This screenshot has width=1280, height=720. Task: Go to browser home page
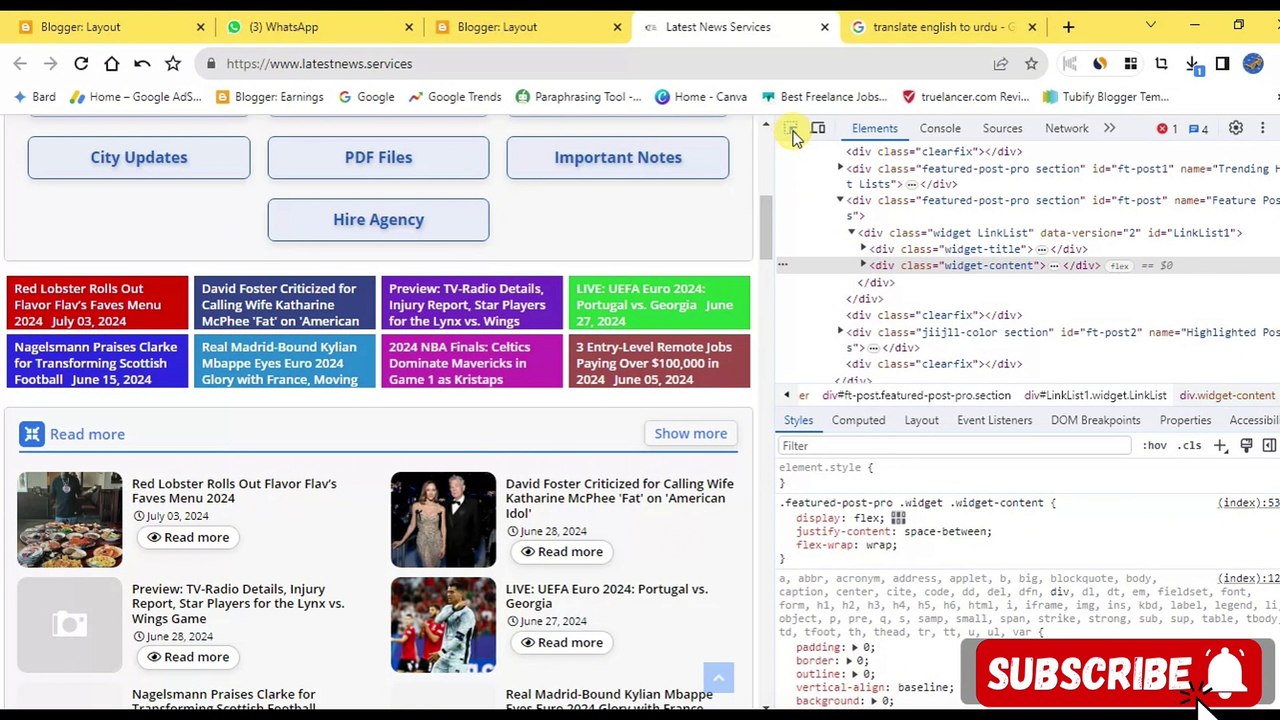pos(111,64)
